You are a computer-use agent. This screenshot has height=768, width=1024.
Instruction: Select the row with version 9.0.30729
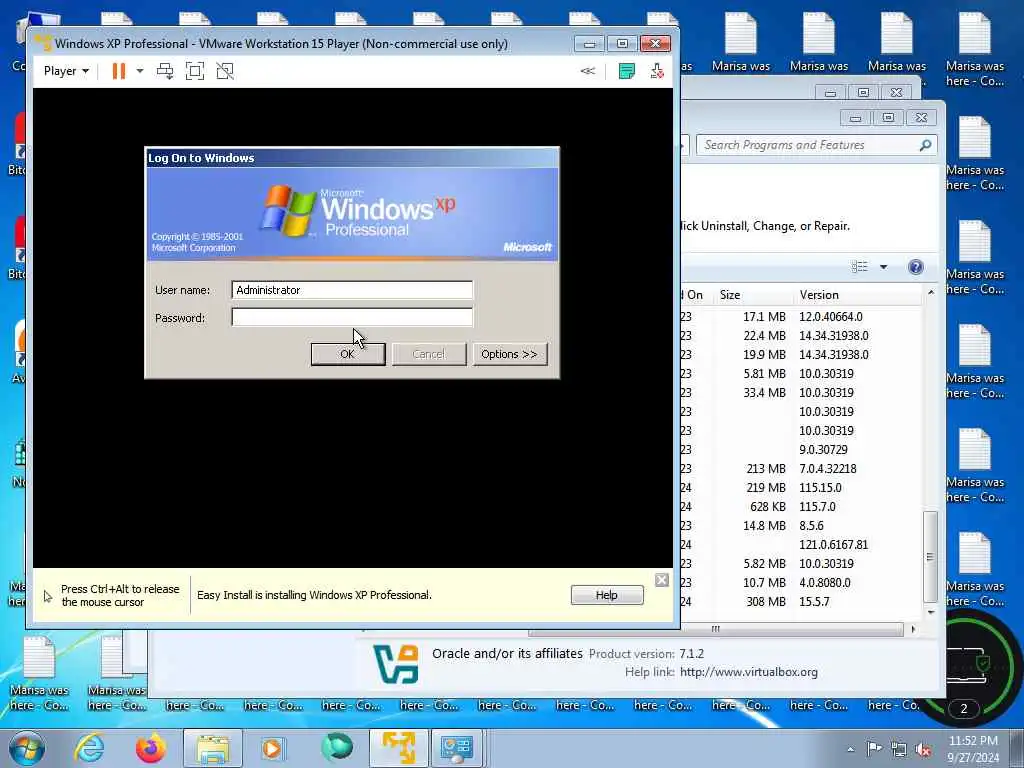coord(801,449)
